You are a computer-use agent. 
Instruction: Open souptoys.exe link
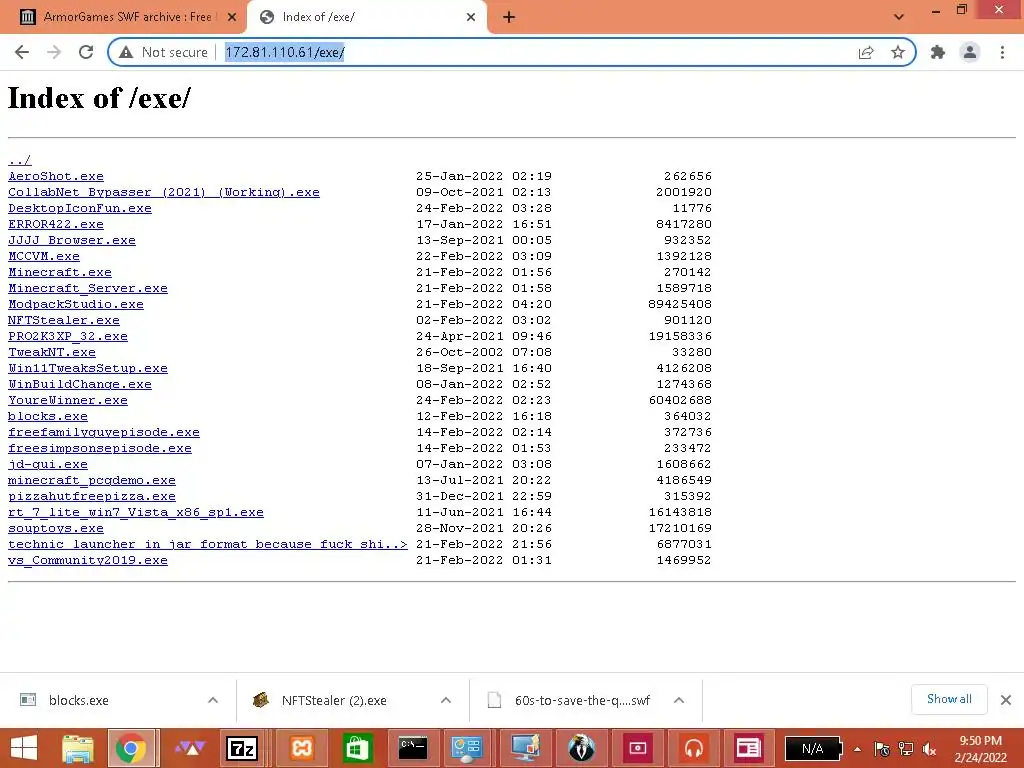[56, 528]
